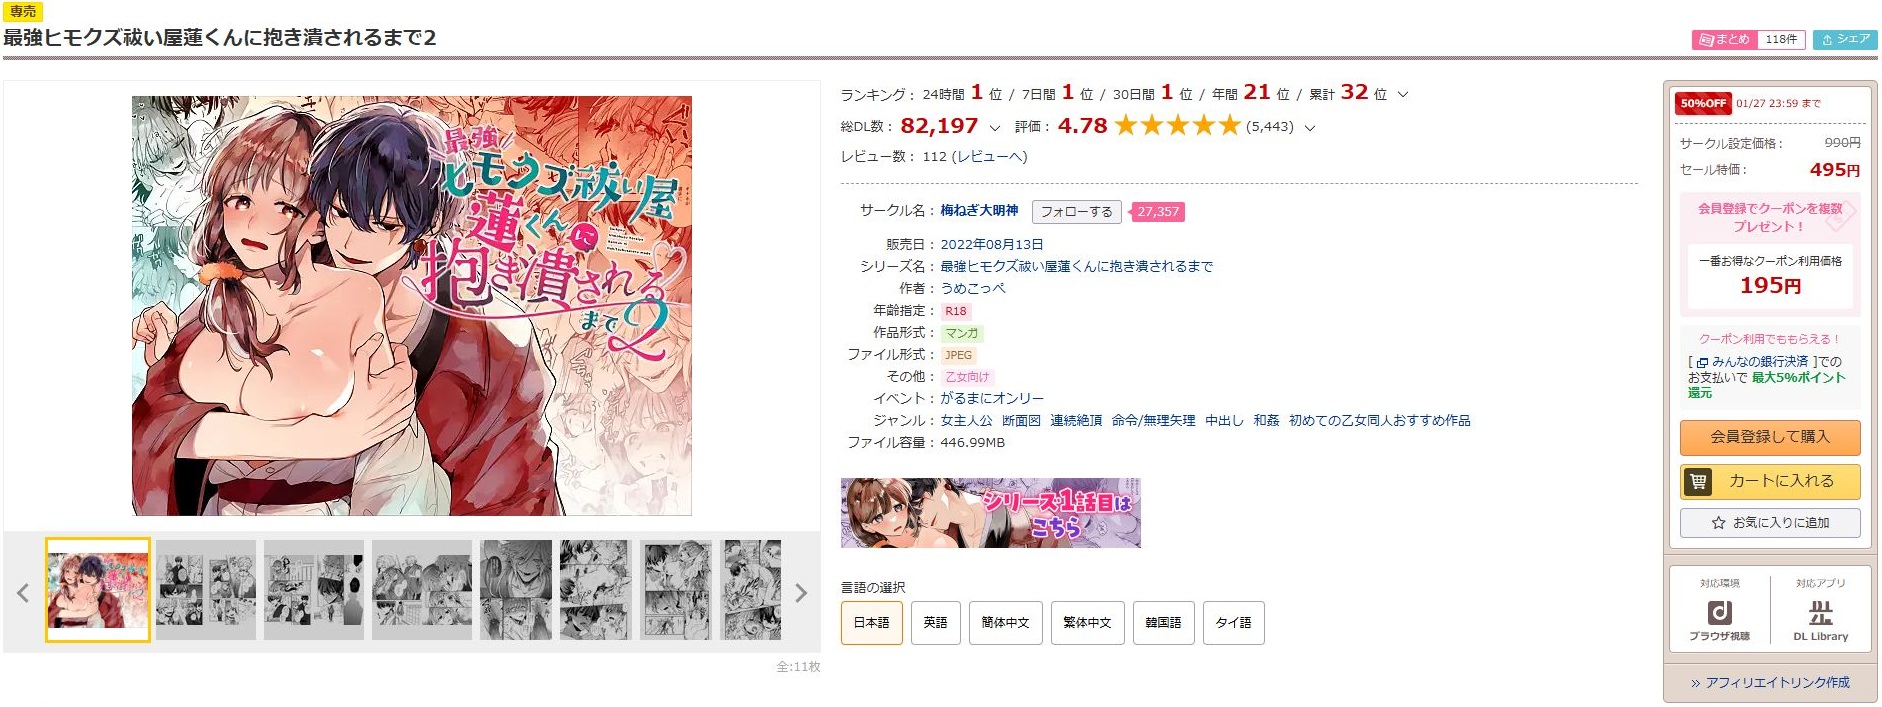This screenshot has height=707, width=1882.
Task: Click 会員登録して購入 purchase button
Action: [1770, 437]
